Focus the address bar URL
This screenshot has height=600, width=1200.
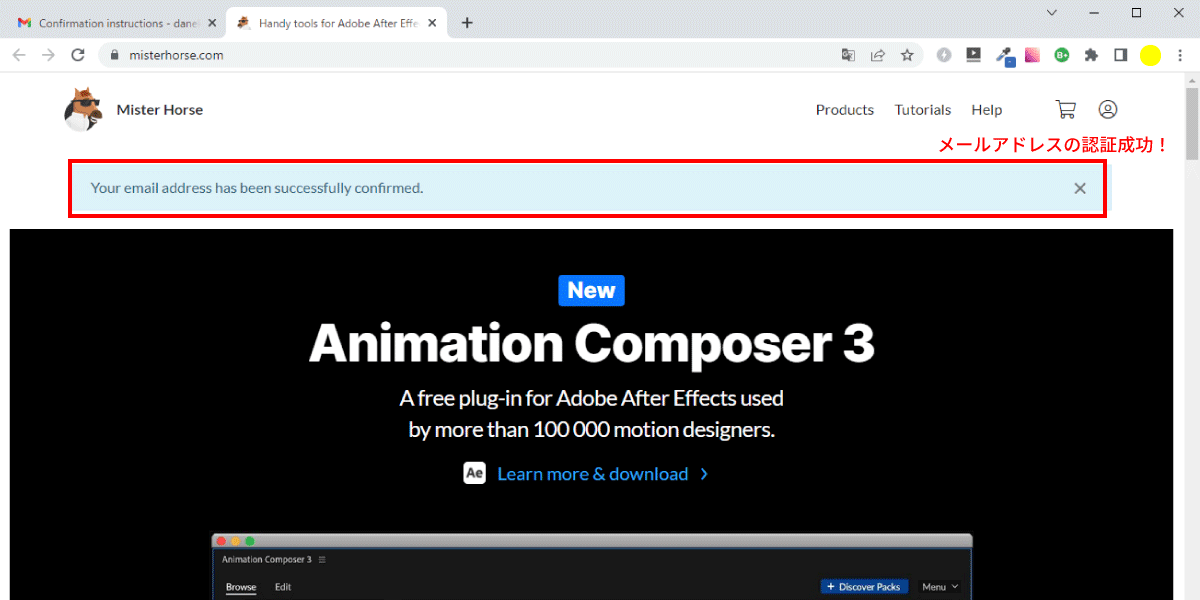(x=176, y=55)
